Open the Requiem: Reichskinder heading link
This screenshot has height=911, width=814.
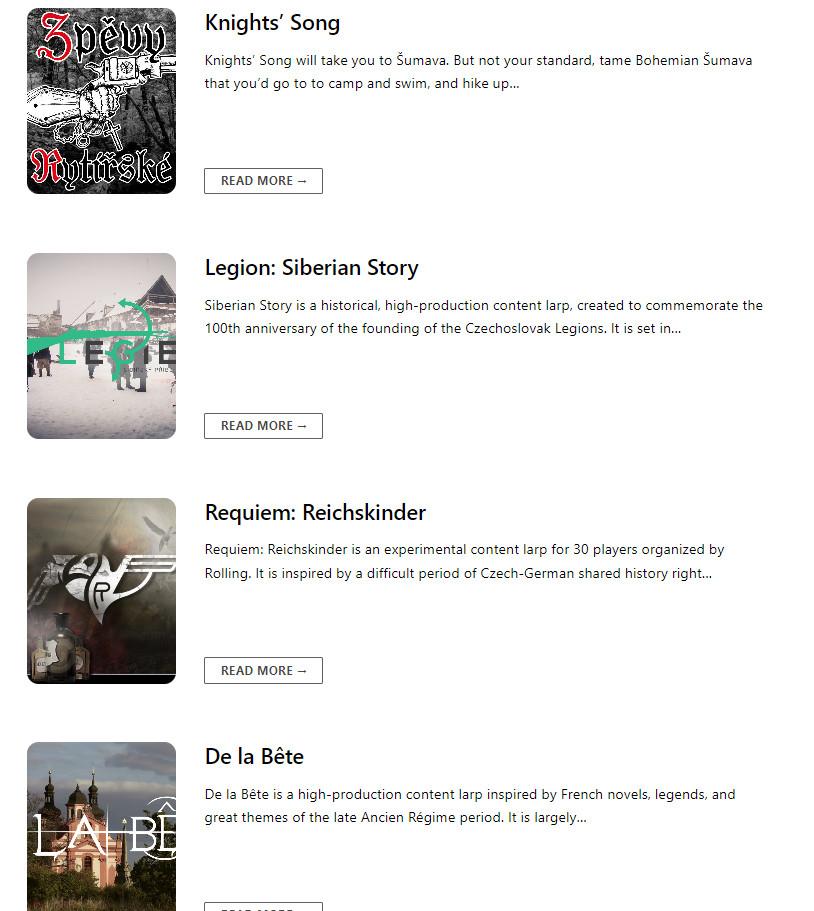[315, 512]
